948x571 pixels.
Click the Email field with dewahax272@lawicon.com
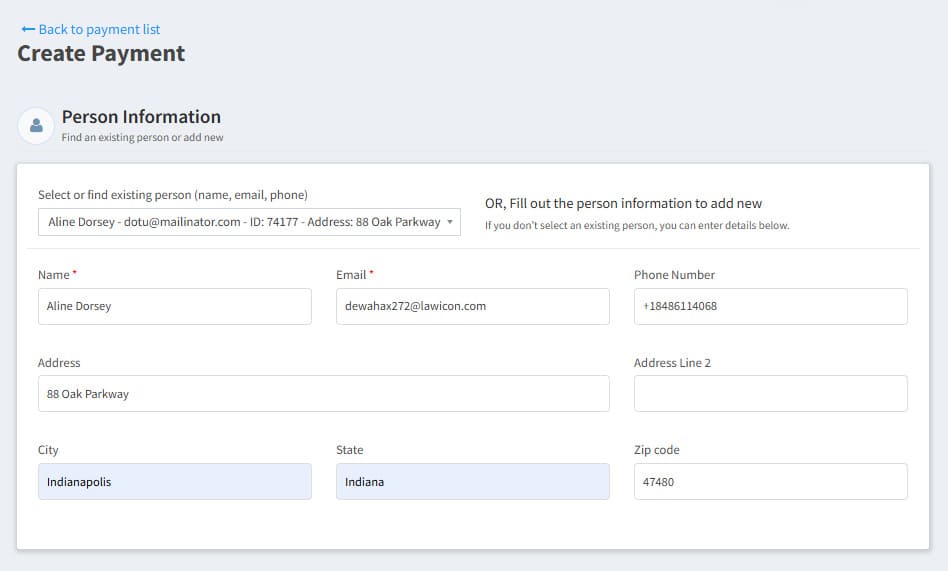coord(473,306)
